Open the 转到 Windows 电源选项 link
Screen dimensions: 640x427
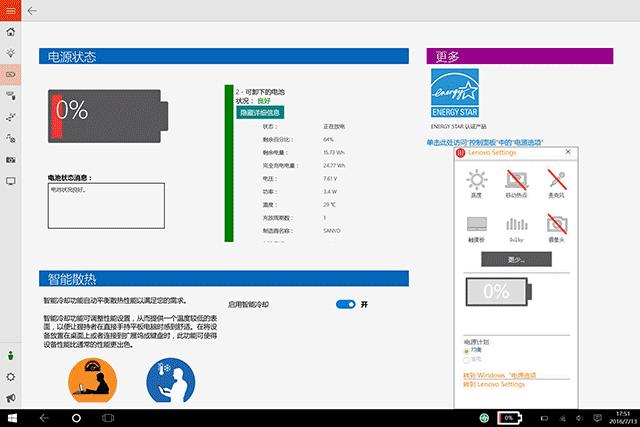click(x=500, y=375)
